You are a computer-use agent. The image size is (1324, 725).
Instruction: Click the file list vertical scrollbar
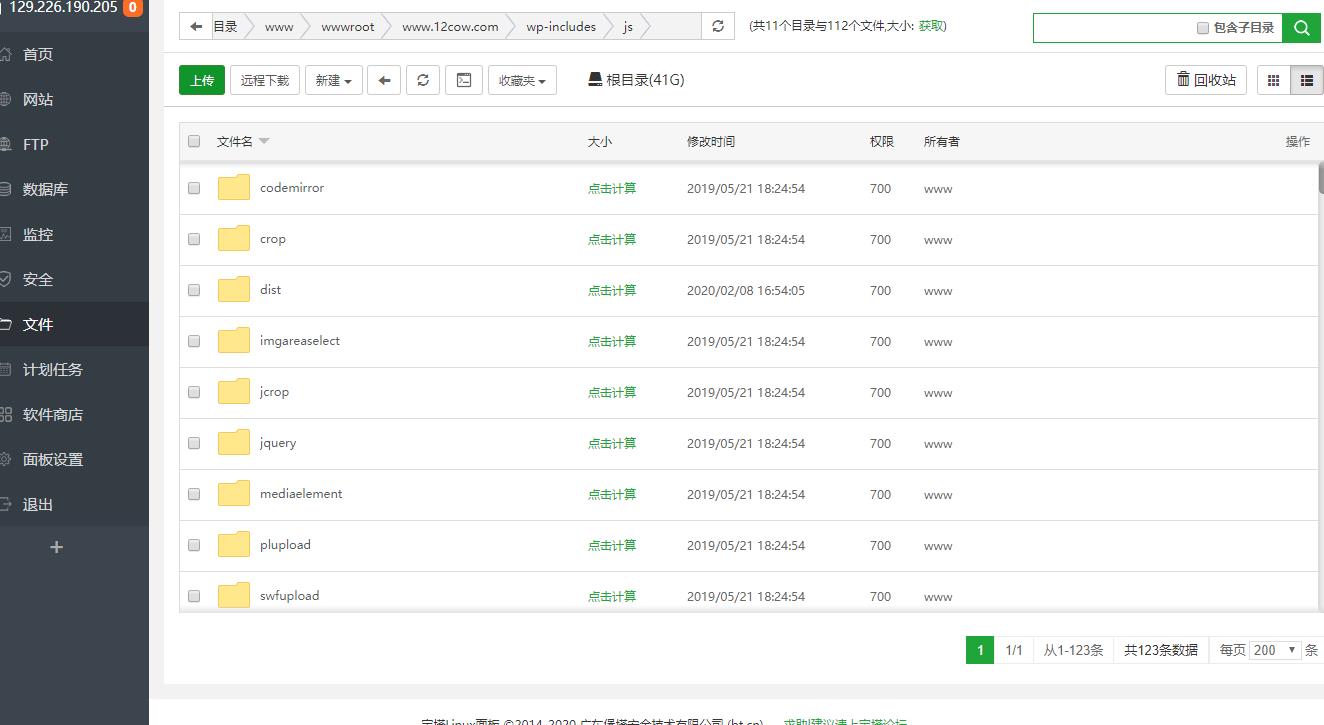click(1321, 178)
